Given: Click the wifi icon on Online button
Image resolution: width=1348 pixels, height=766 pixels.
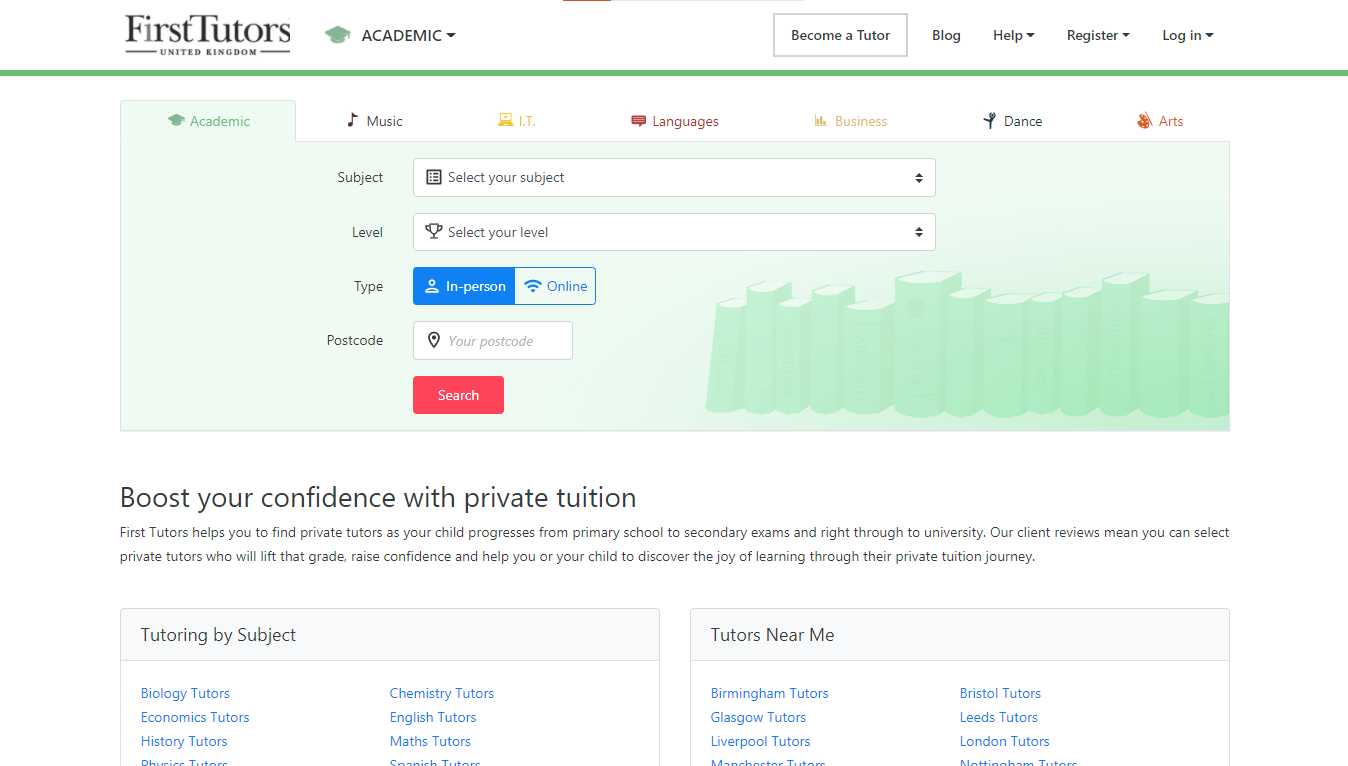Looking at the screenshot, I should [x=533, y=286].
